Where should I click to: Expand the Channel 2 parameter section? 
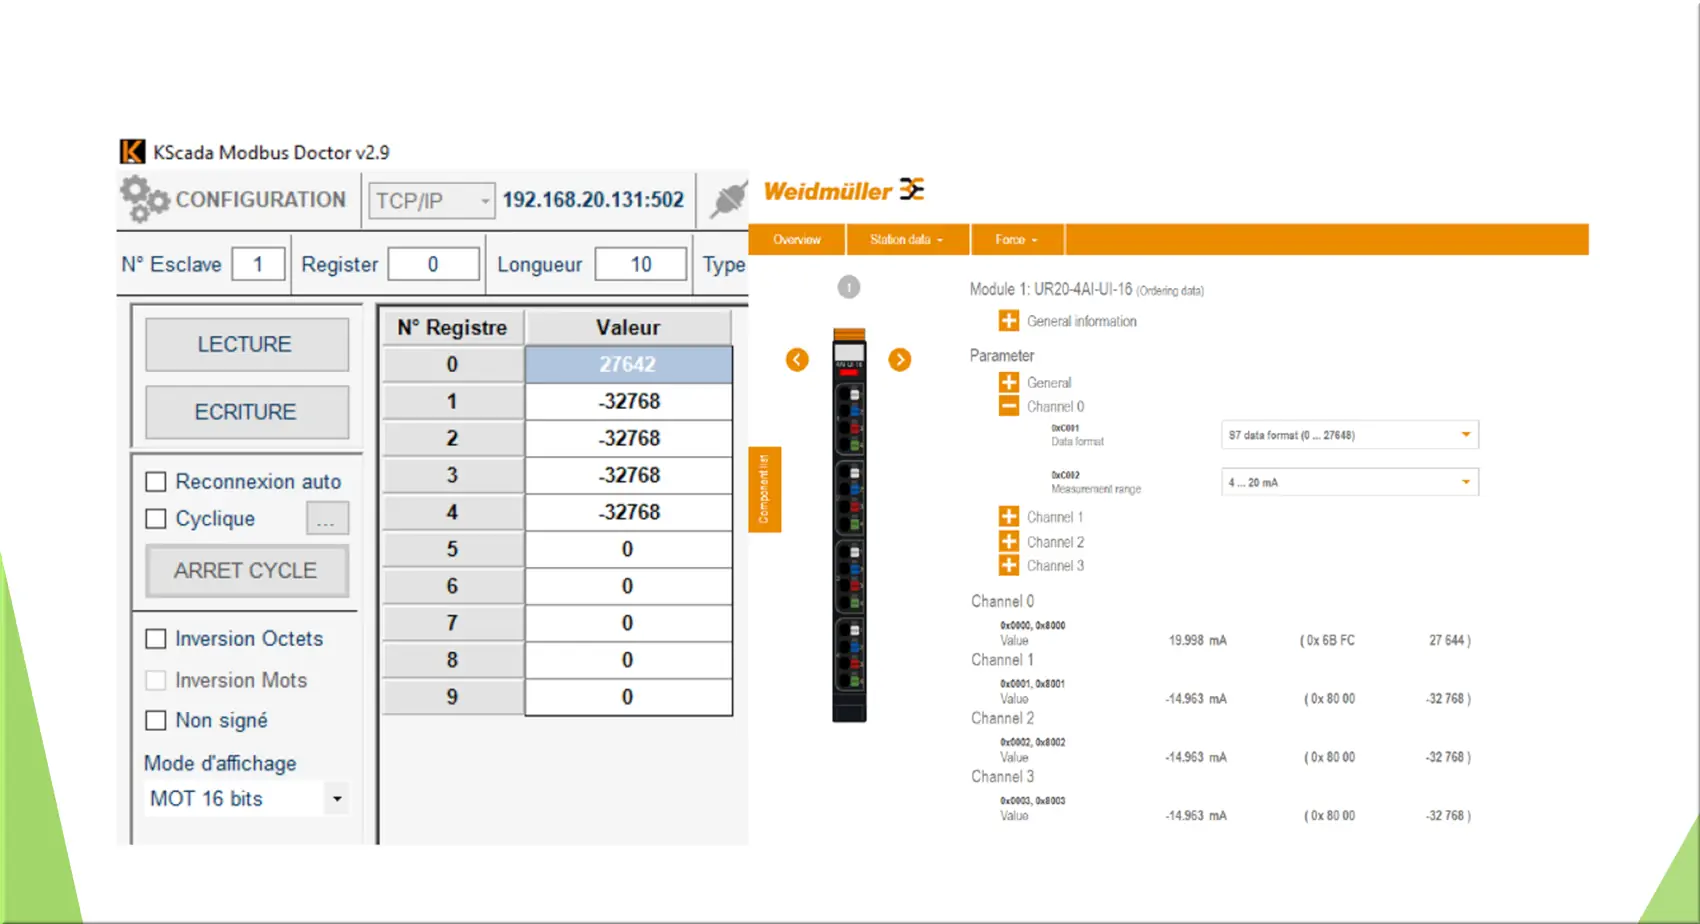click(x=1009, y=541)
